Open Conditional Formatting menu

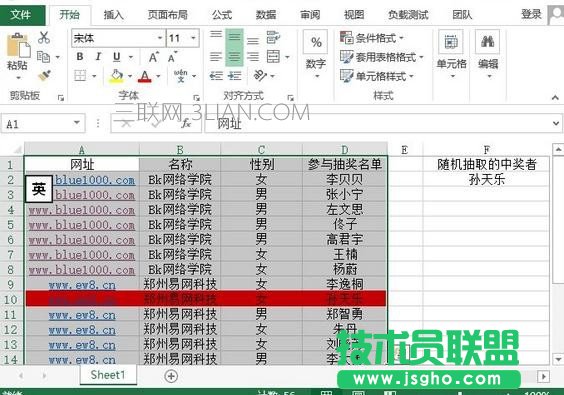pos(372,38)
